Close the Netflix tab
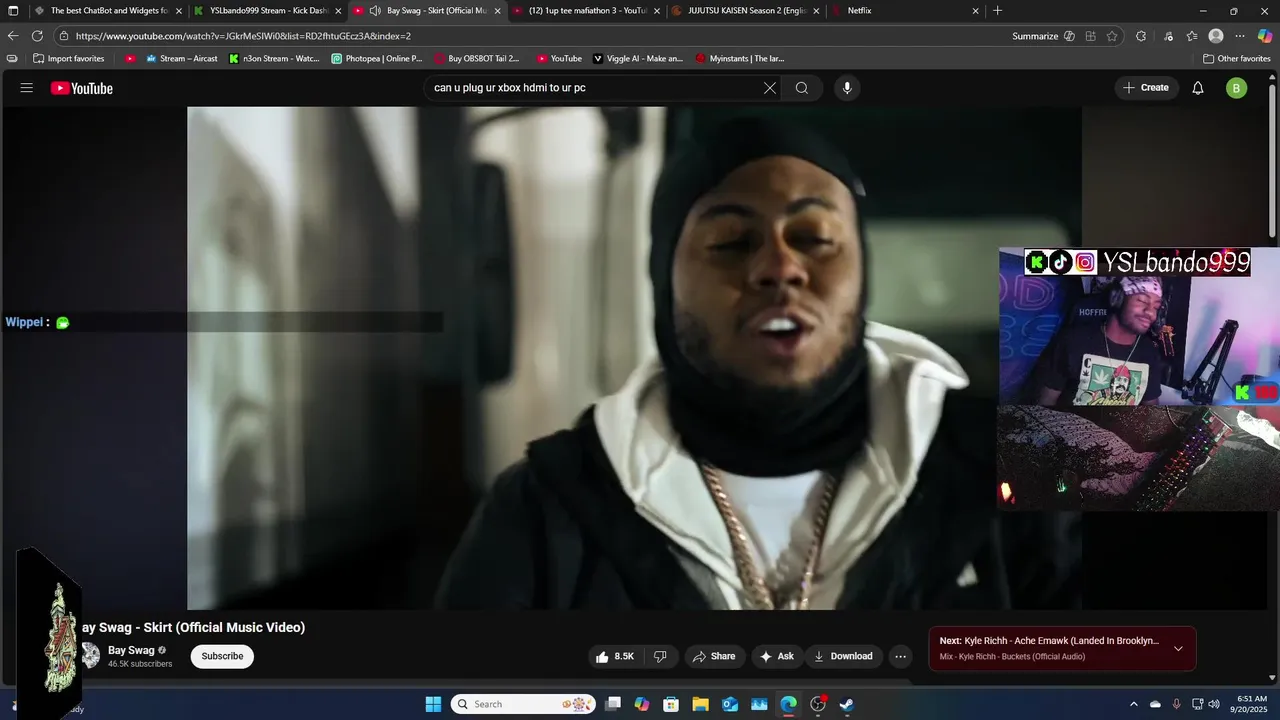 tap(976, 11)
